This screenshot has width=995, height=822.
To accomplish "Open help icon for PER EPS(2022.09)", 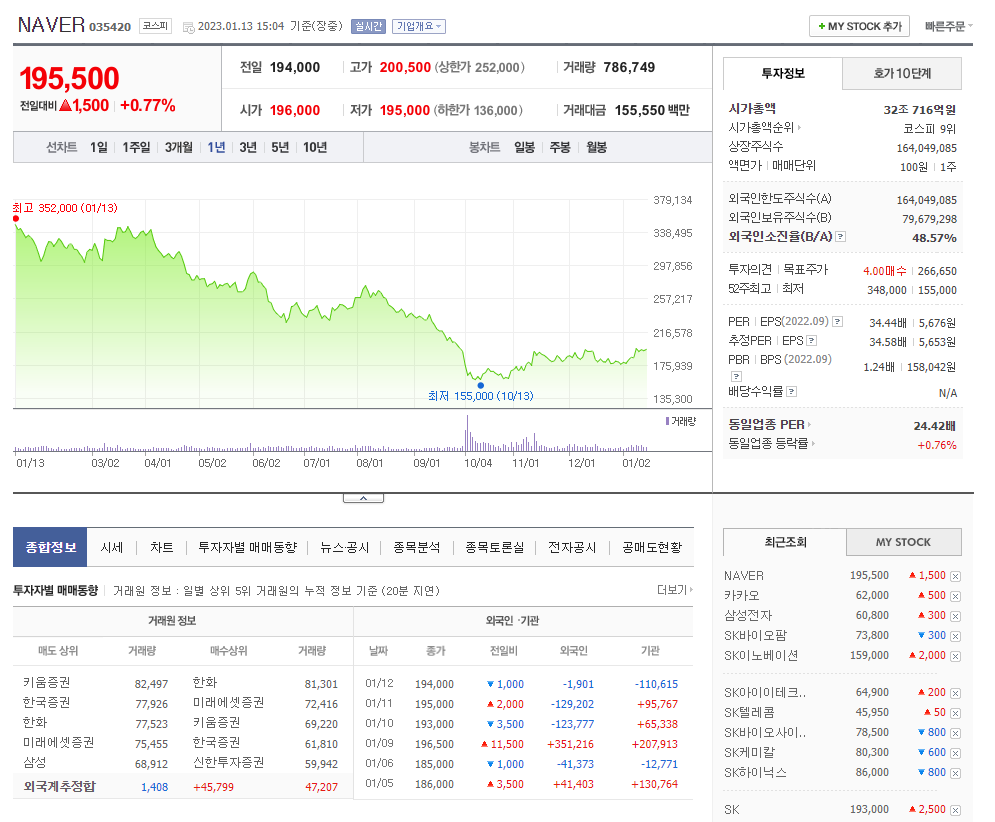I will 838,322.
